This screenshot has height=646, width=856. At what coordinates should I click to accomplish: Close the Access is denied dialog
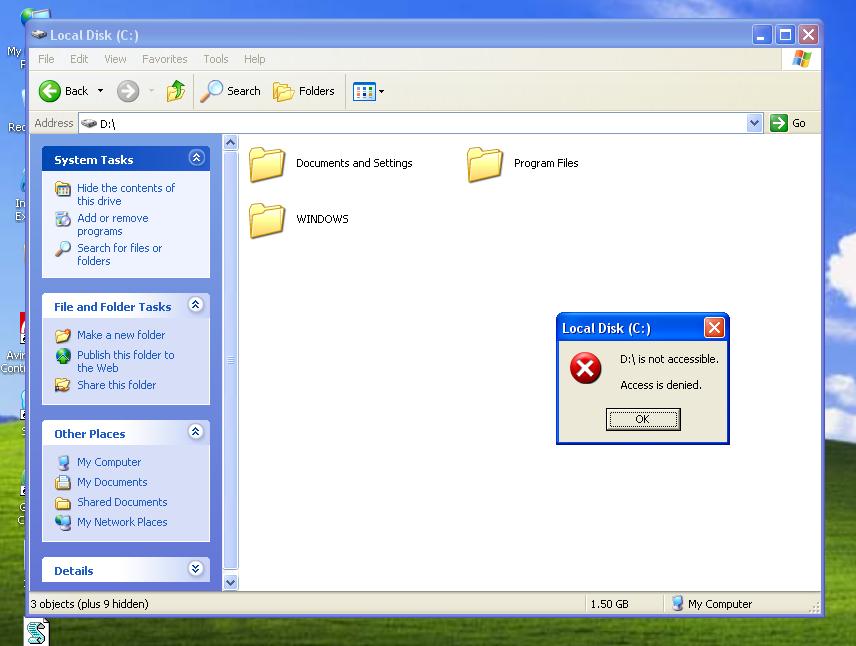click(714, 328)
